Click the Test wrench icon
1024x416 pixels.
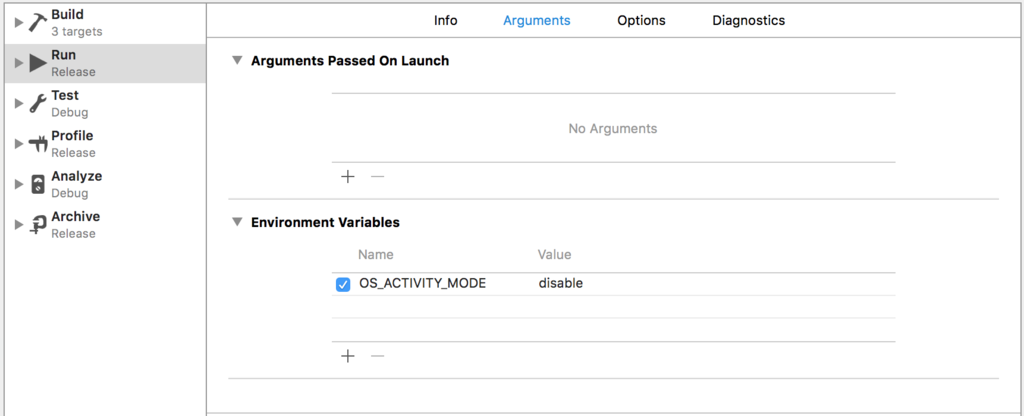[37, 103]
